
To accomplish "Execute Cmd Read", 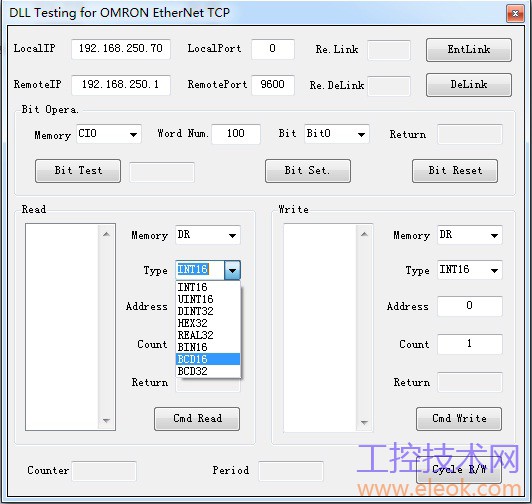I will (197, 419).
